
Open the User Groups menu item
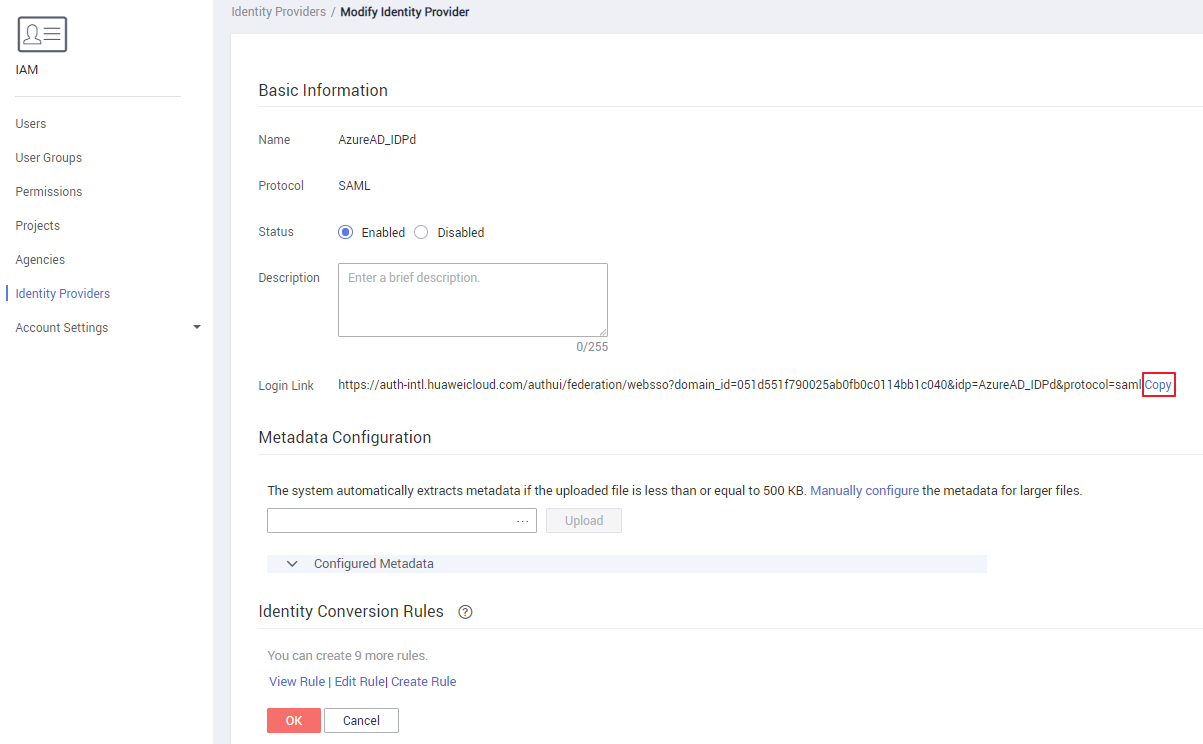pos(49,158)
